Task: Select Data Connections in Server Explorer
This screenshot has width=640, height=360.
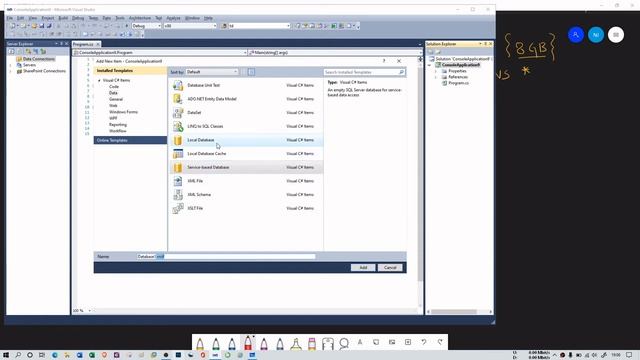Action: (x=38, y=59)
